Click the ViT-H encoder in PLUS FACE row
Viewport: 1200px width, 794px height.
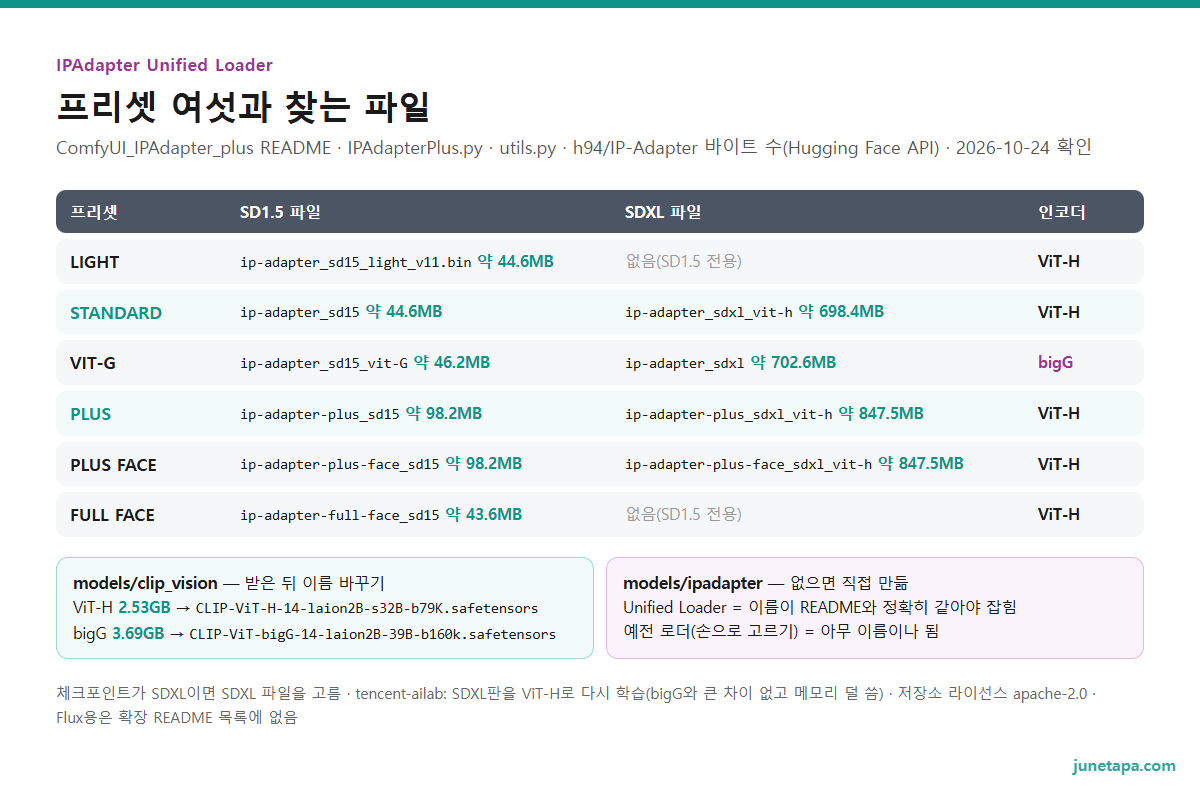coord(1059,465)
